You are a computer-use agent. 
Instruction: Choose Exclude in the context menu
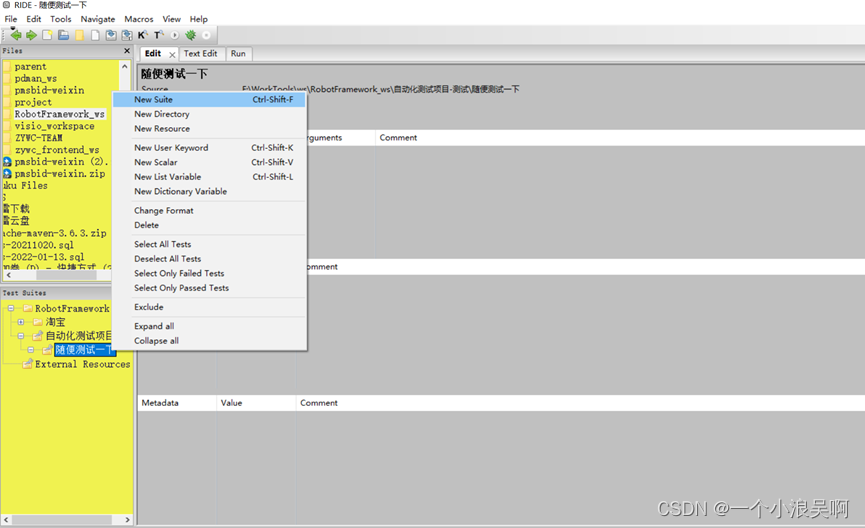[x=210, y=307]
